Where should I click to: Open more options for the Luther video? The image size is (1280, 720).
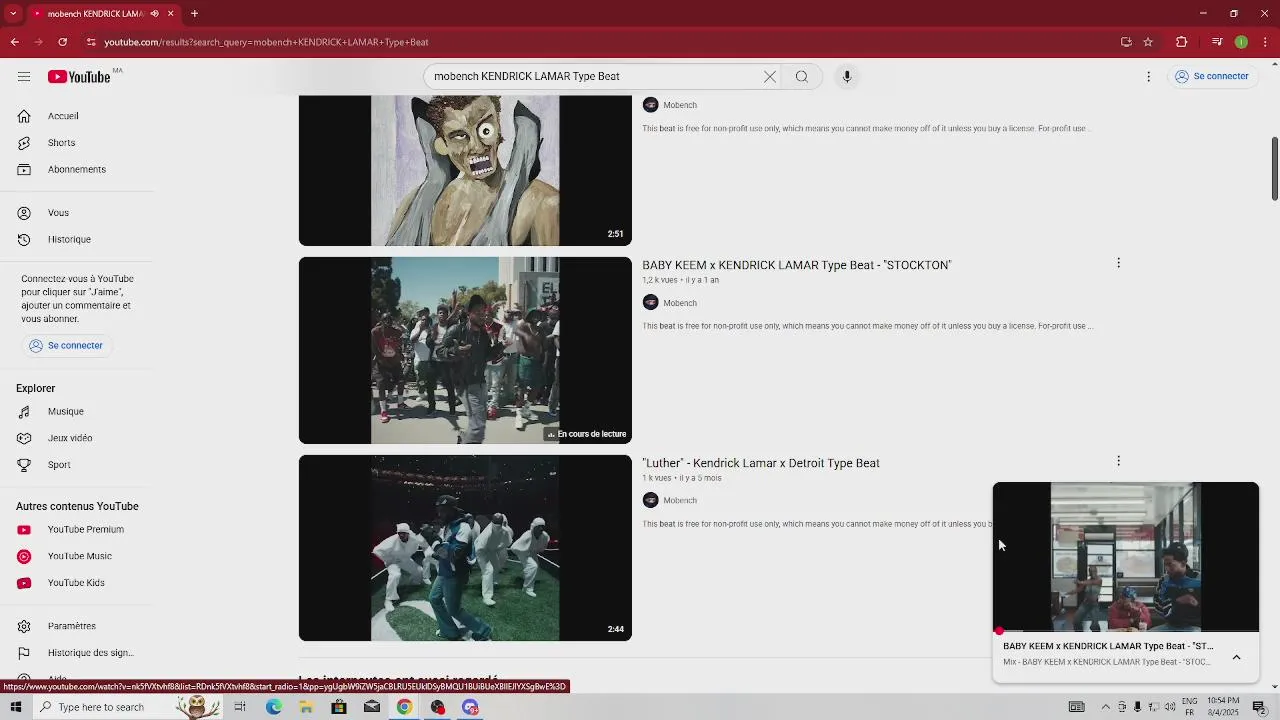tap(1118, 461)
